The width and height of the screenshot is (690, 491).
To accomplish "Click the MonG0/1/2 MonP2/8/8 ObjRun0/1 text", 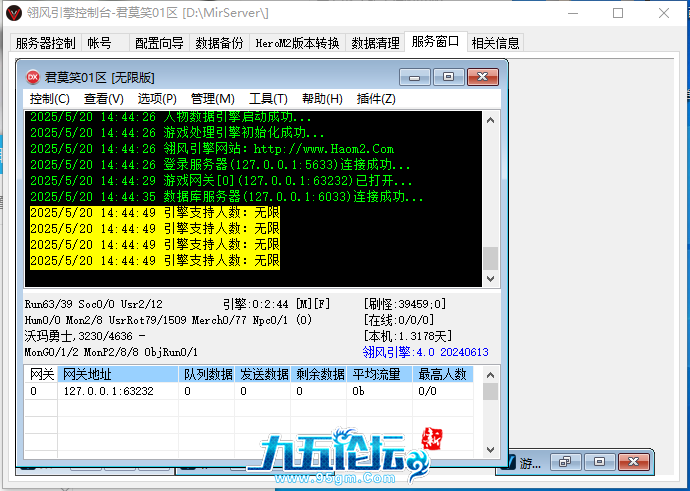I will [x=111, y=352].
